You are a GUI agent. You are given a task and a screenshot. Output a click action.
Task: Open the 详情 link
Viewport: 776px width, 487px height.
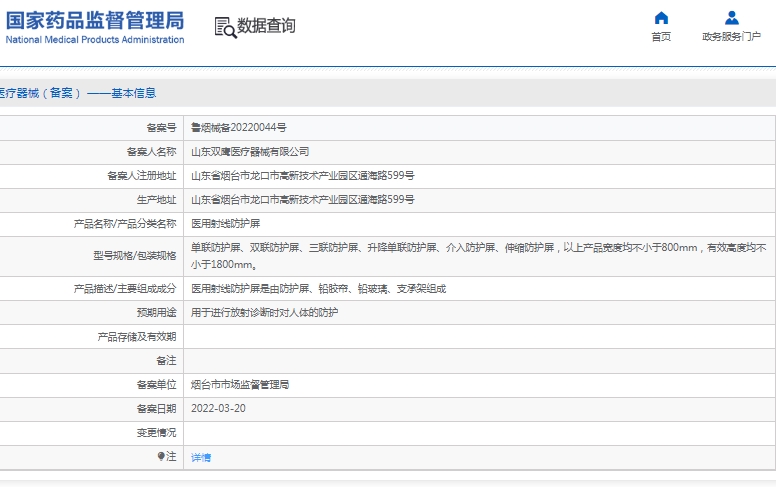click(201, 457)
